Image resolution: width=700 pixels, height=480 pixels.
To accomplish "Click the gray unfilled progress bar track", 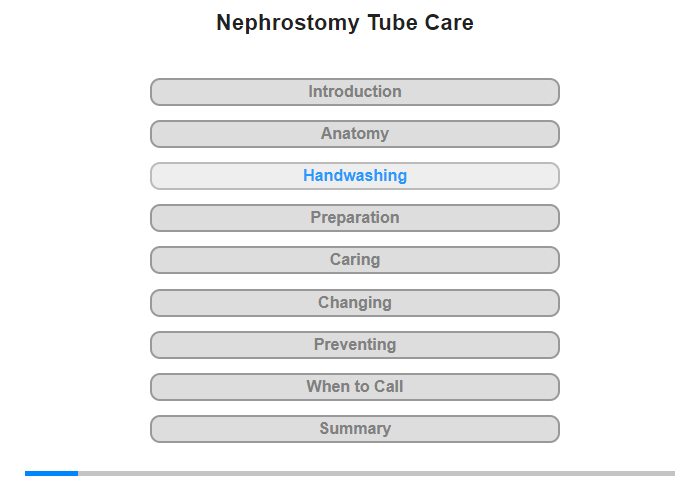I will click(x=375, y=473).
